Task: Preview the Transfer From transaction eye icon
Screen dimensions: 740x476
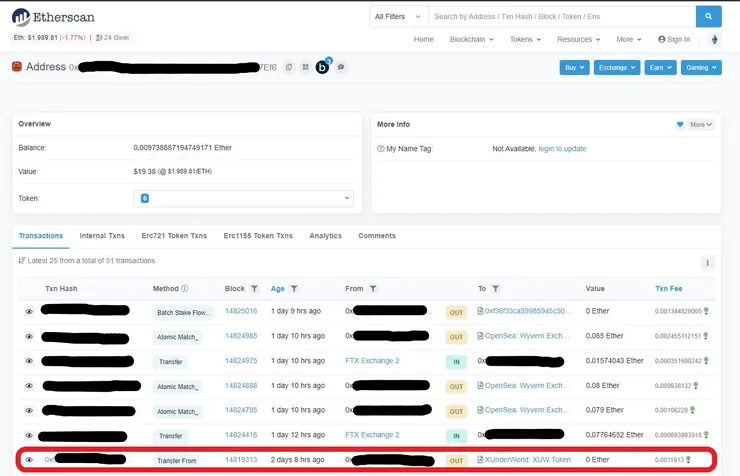Action: point(29,460)
